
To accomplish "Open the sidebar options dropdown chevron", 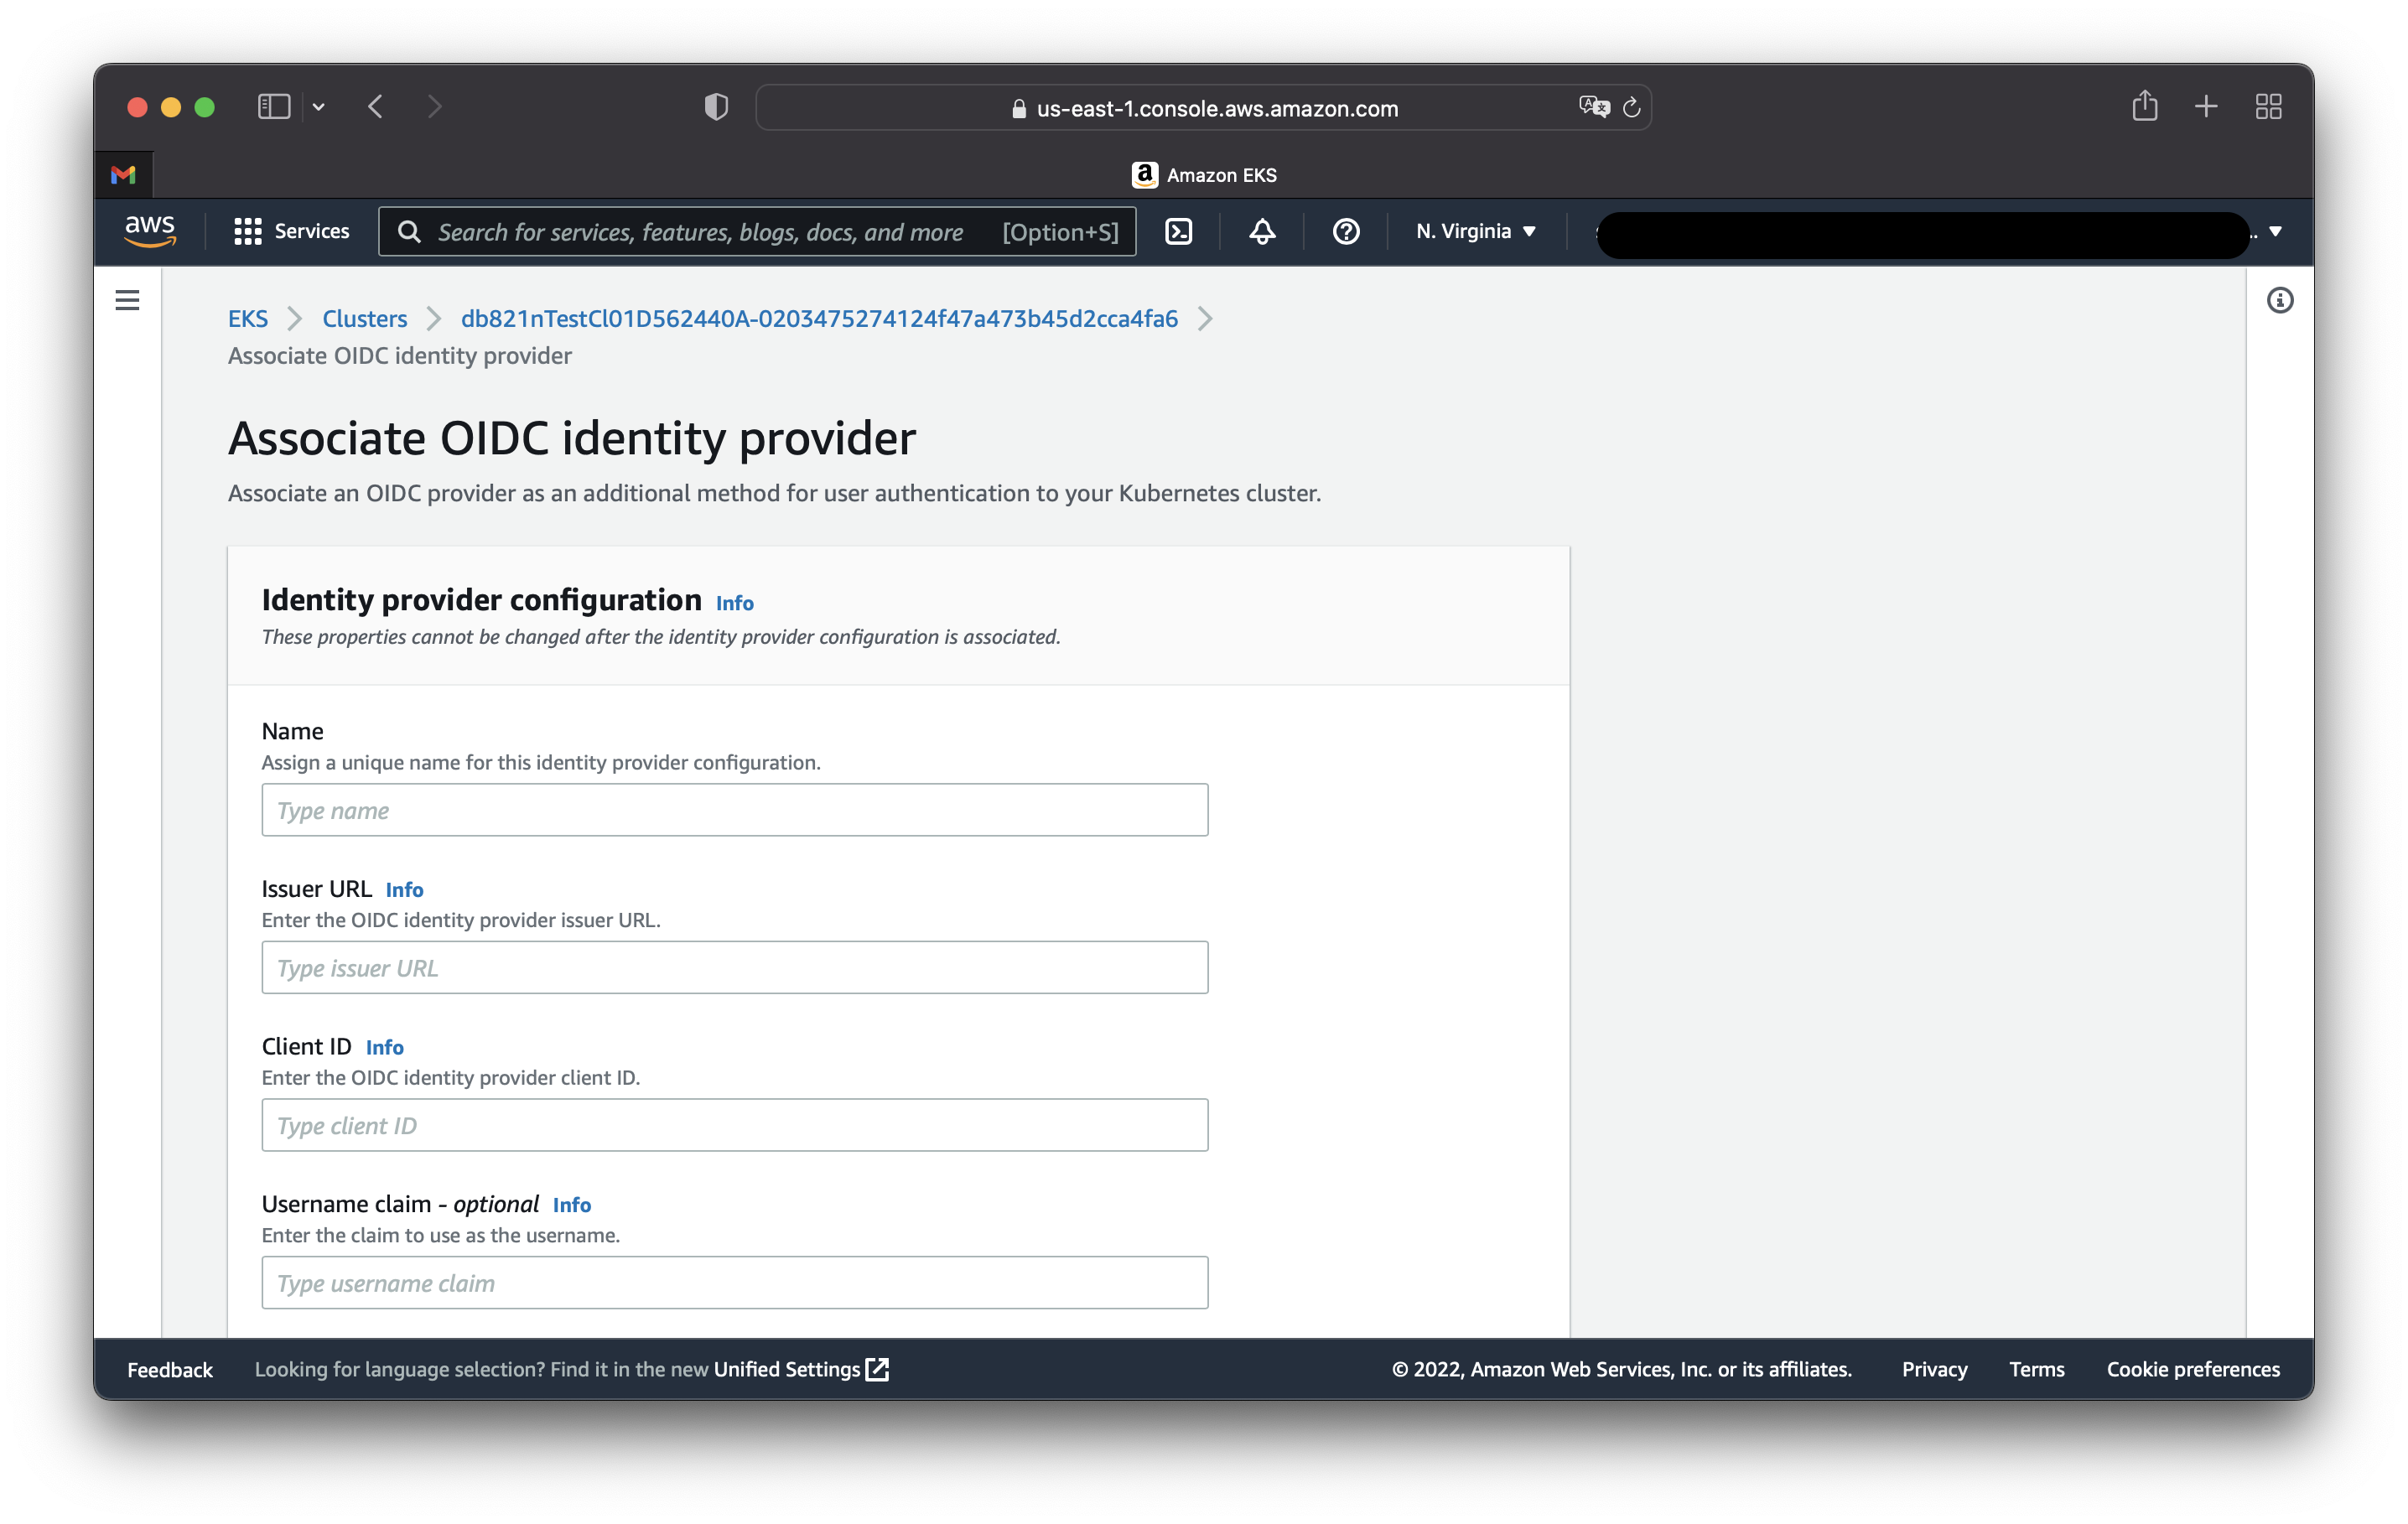I will (318, 107).
